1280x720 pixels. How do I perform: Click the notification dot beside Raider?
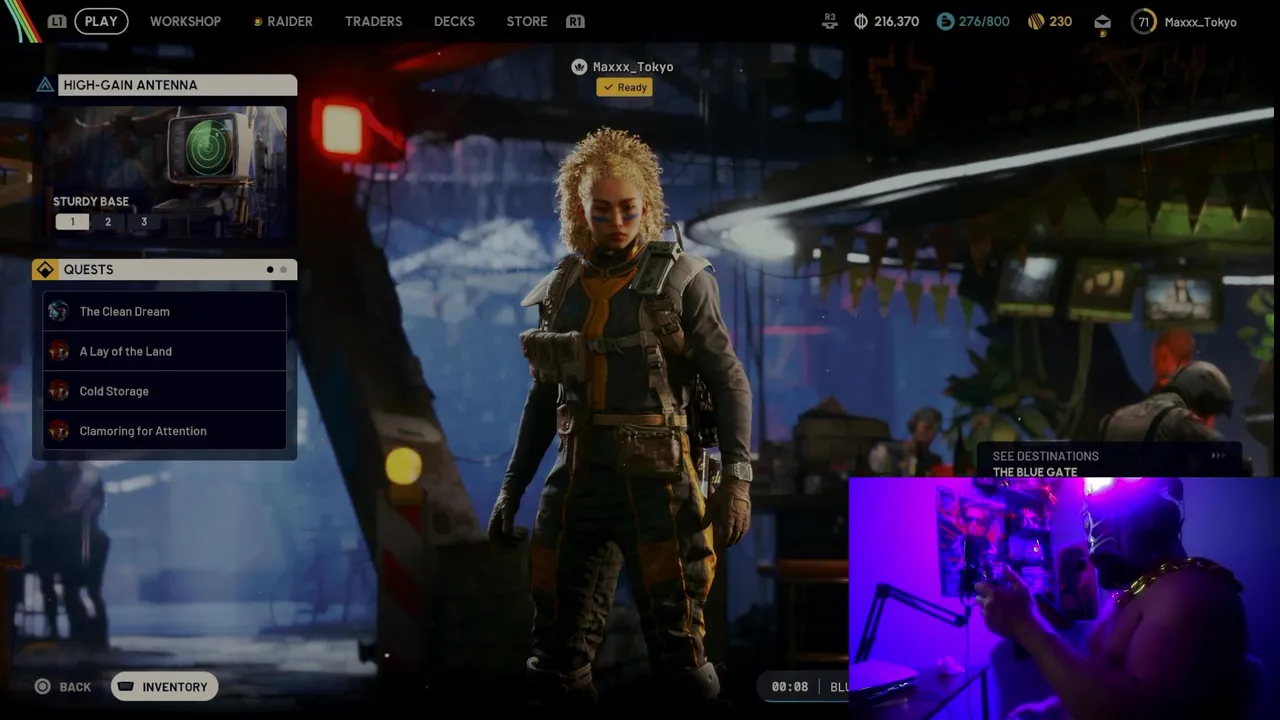[257, 22]
